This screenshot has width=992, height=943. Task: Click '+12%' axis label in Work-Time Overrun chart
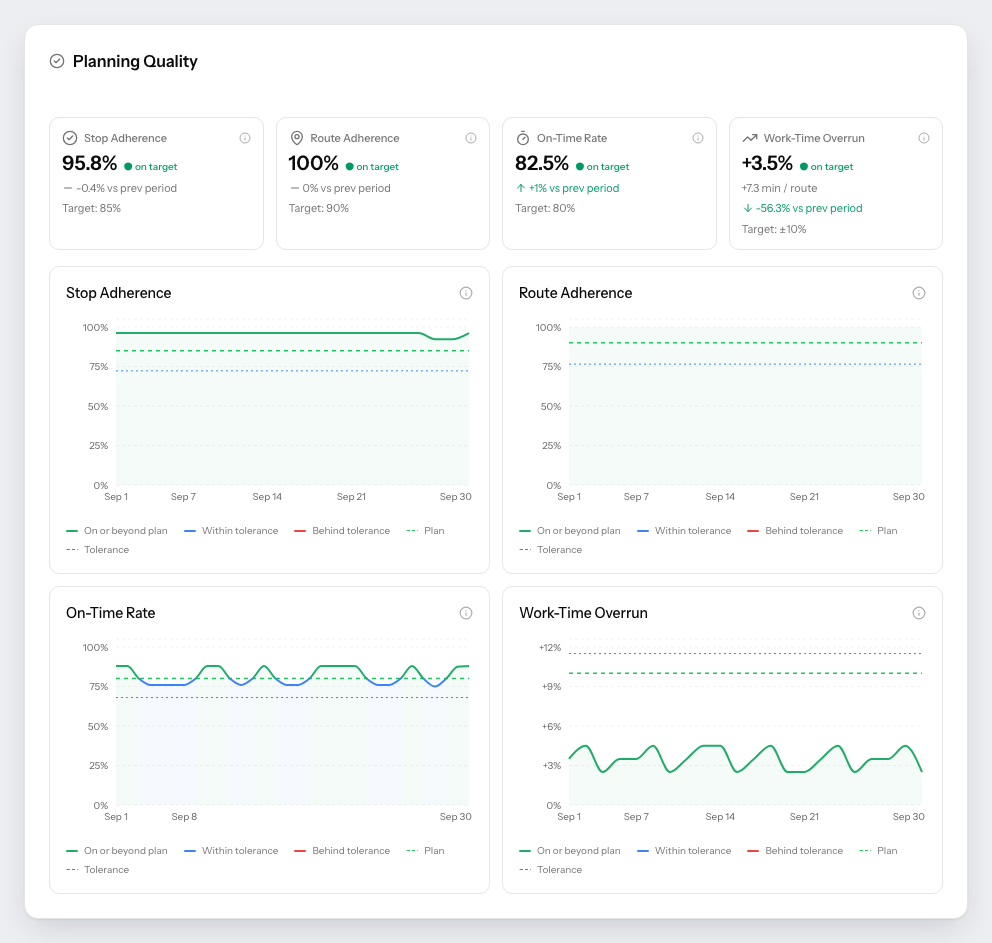click(550, 648)
